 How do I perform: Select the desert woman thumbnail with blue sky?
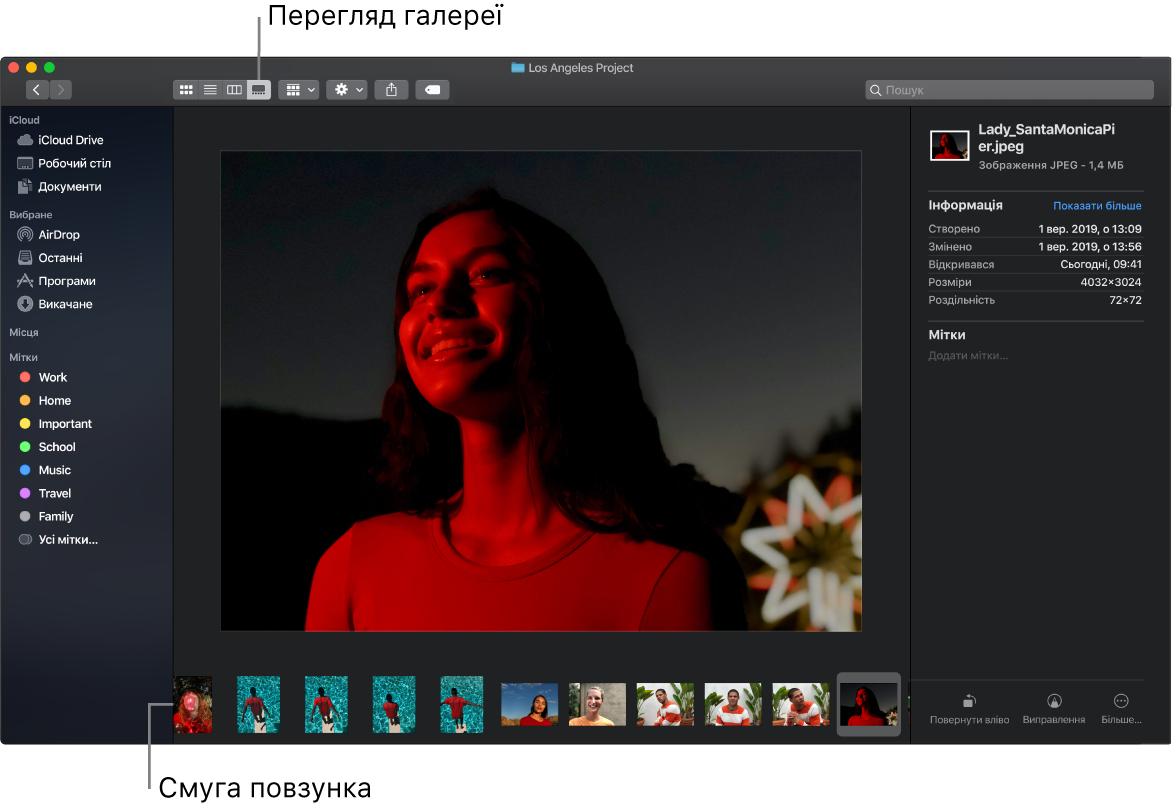pyautogui.click(x=529, y=704)
